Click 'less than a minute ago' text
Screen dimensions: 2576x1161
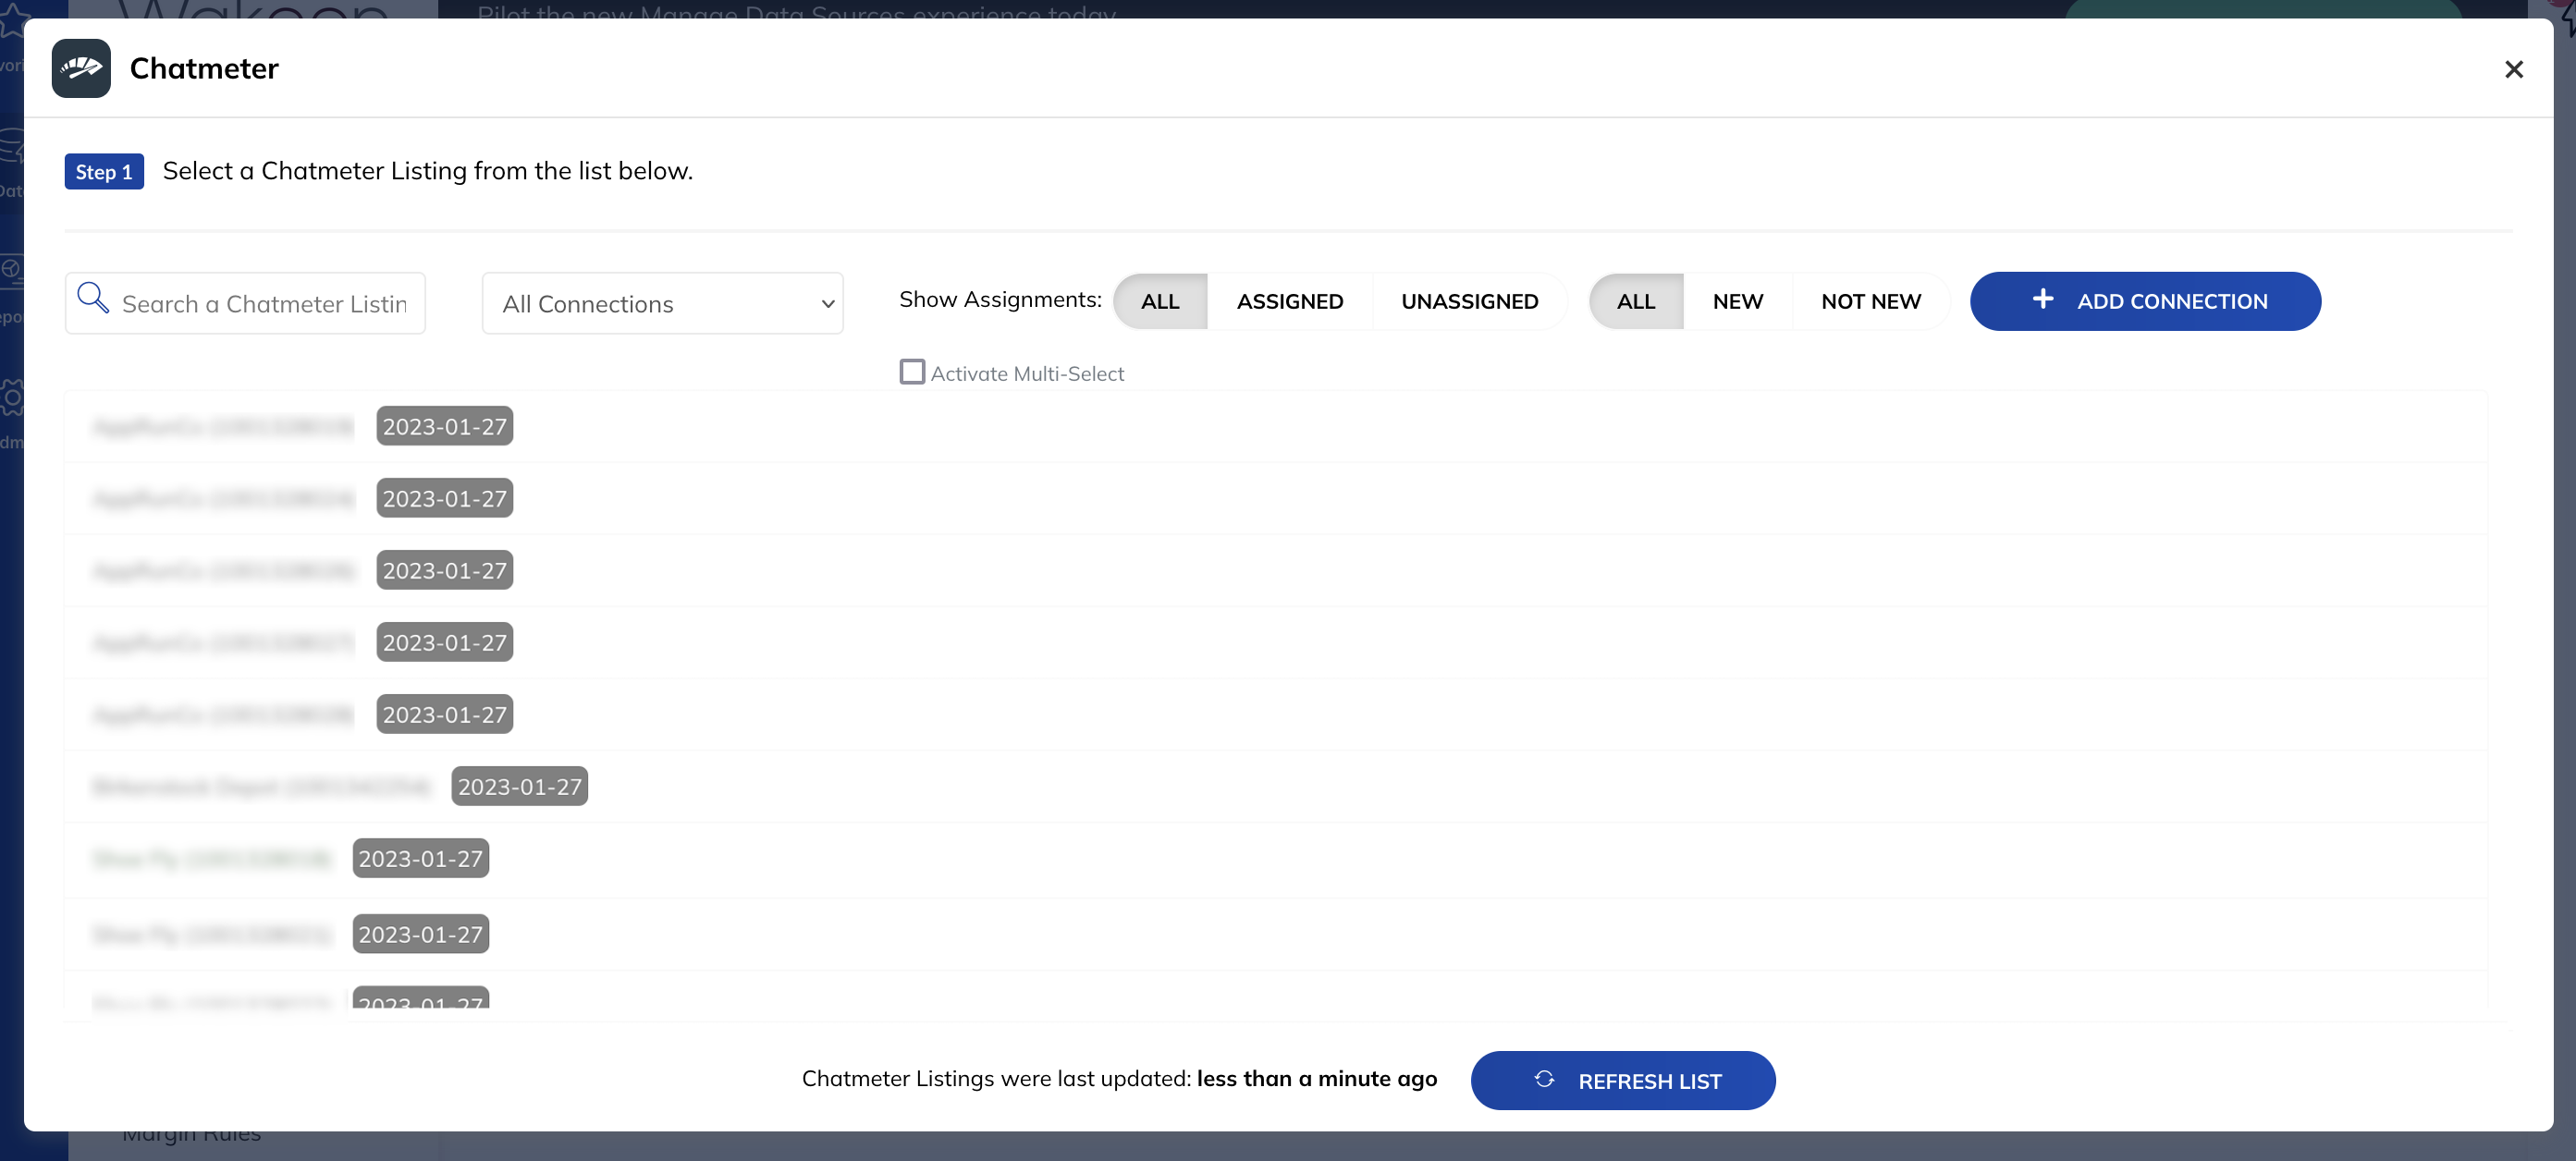coord(1316,1078)
